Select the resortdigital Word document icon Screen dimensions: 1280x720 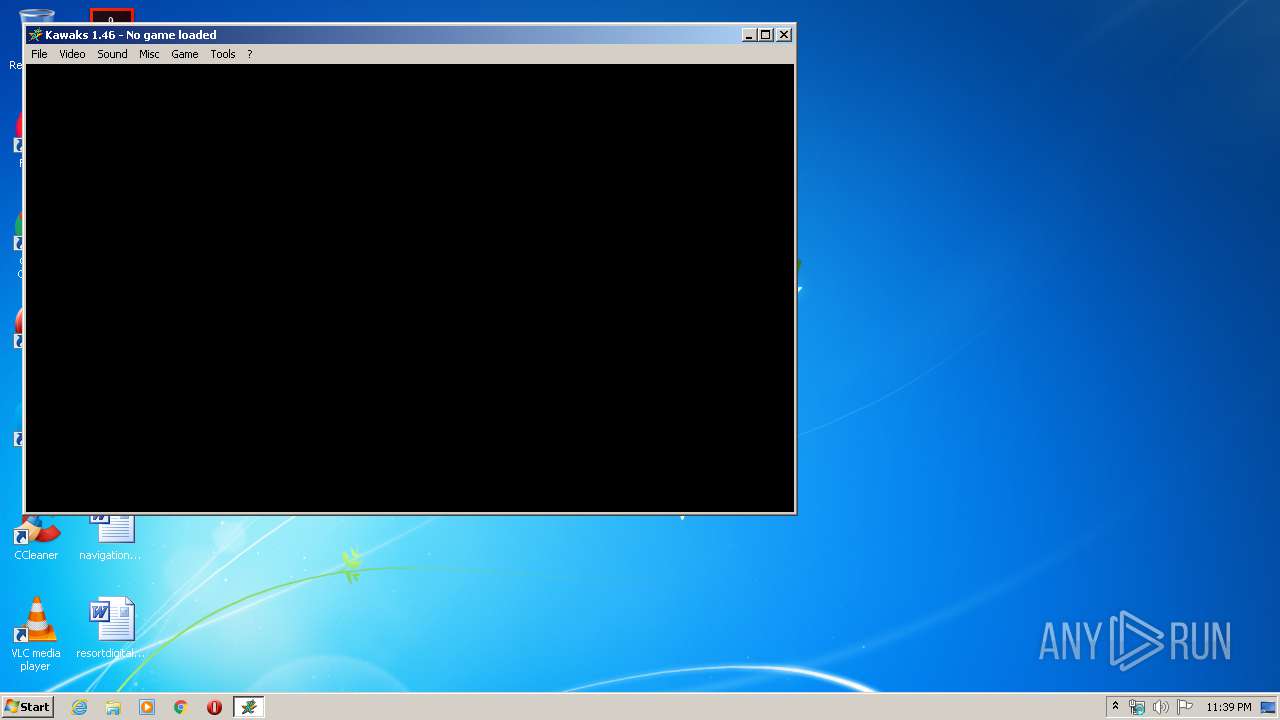111,628
